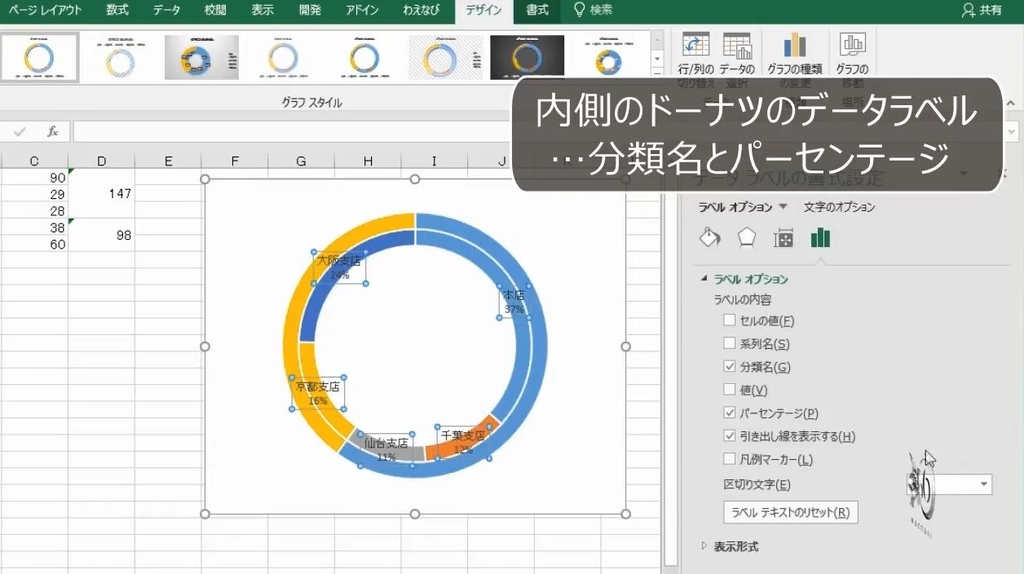Select the 本店 37% data label
1024x574 pixels.
point(514,302)
